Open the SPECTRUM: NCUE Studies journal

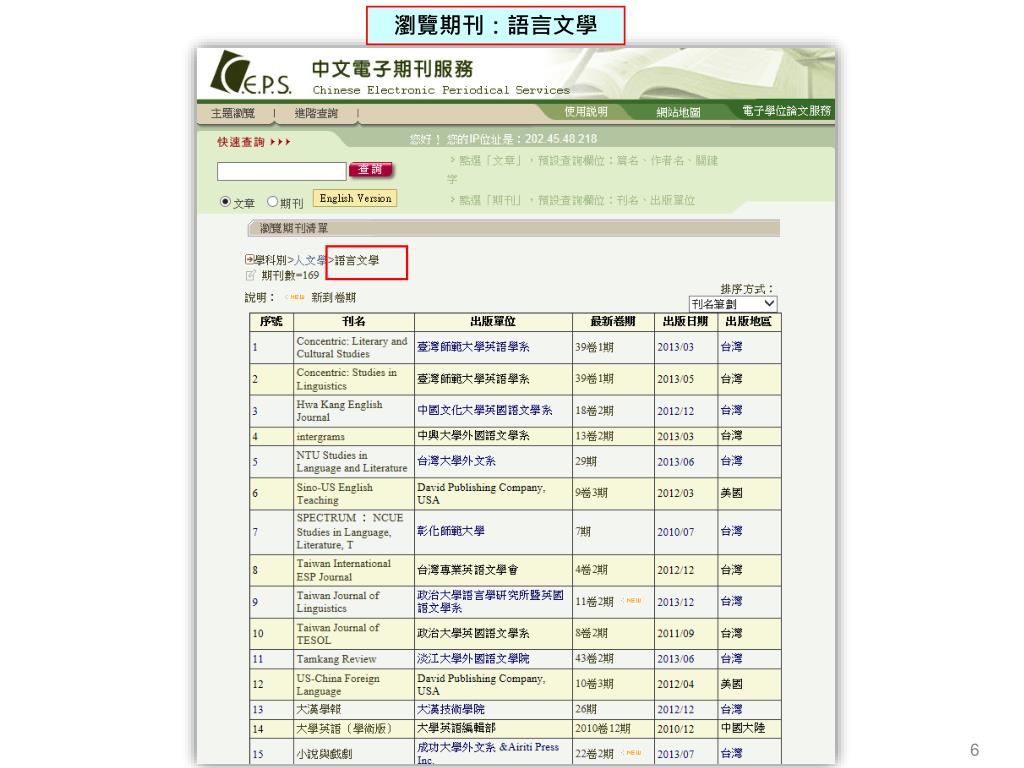pos(349,532)
